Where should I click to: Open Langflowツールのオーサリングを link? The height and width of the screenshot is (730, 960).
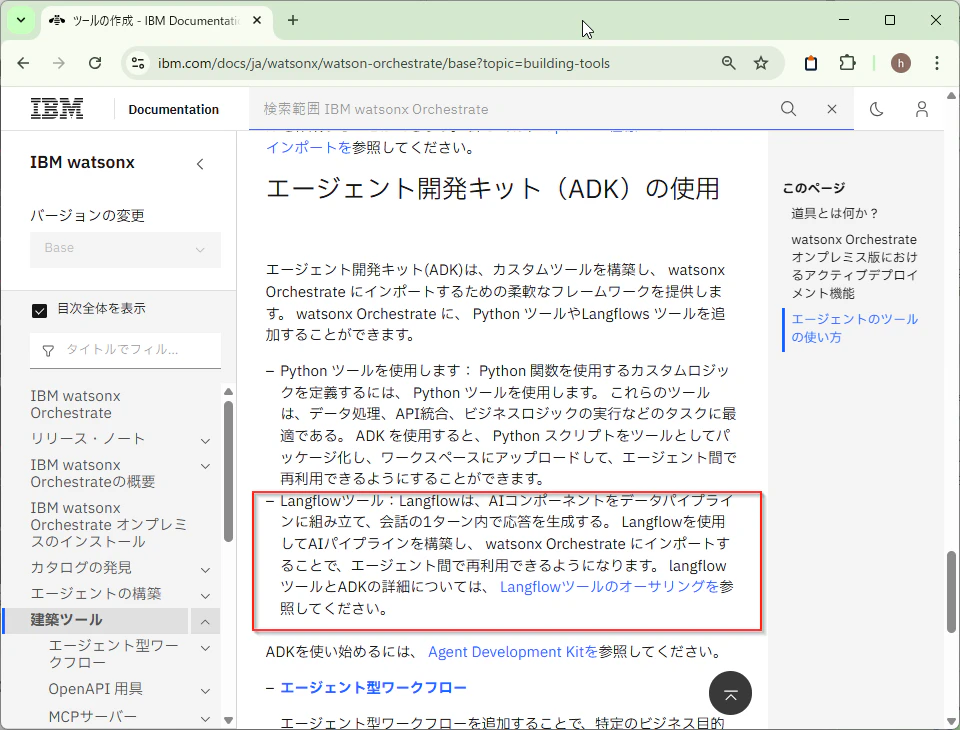[610, 587]
